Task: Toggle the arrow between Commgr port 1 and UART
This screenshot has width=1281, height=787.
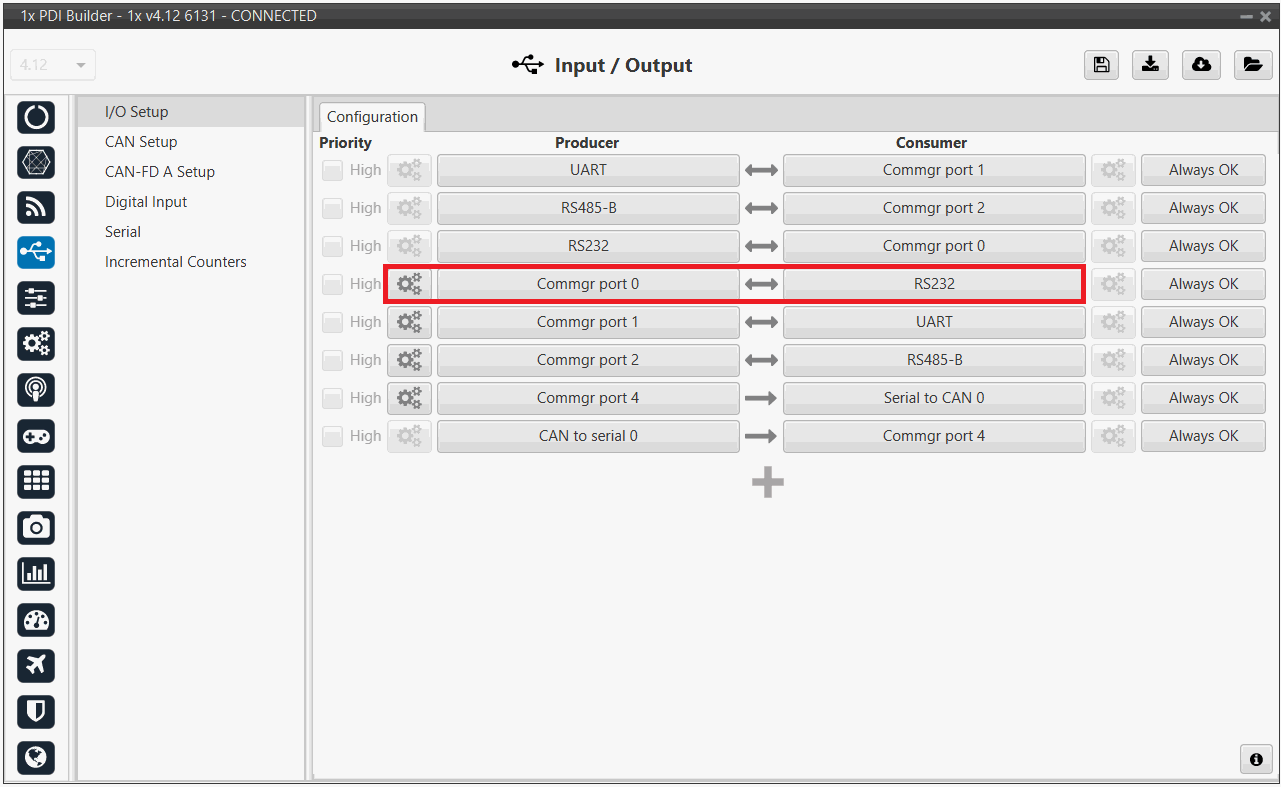Action: pos(761,322)
